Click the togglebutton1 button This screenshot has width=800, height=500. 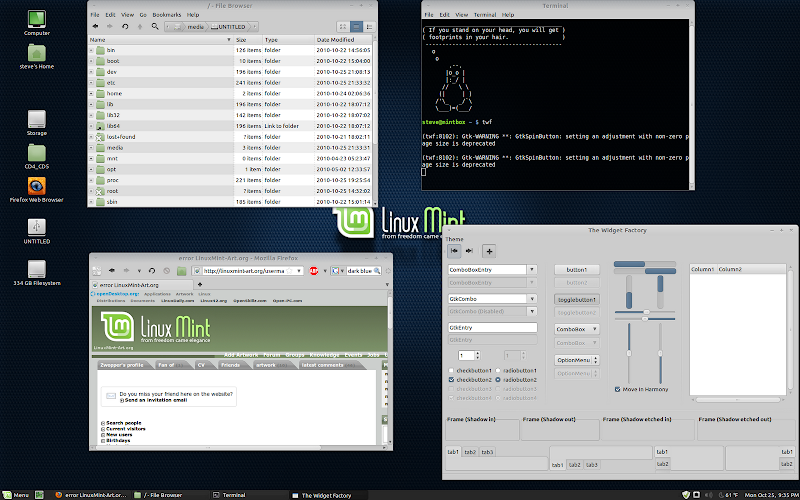tap(576, 299)
